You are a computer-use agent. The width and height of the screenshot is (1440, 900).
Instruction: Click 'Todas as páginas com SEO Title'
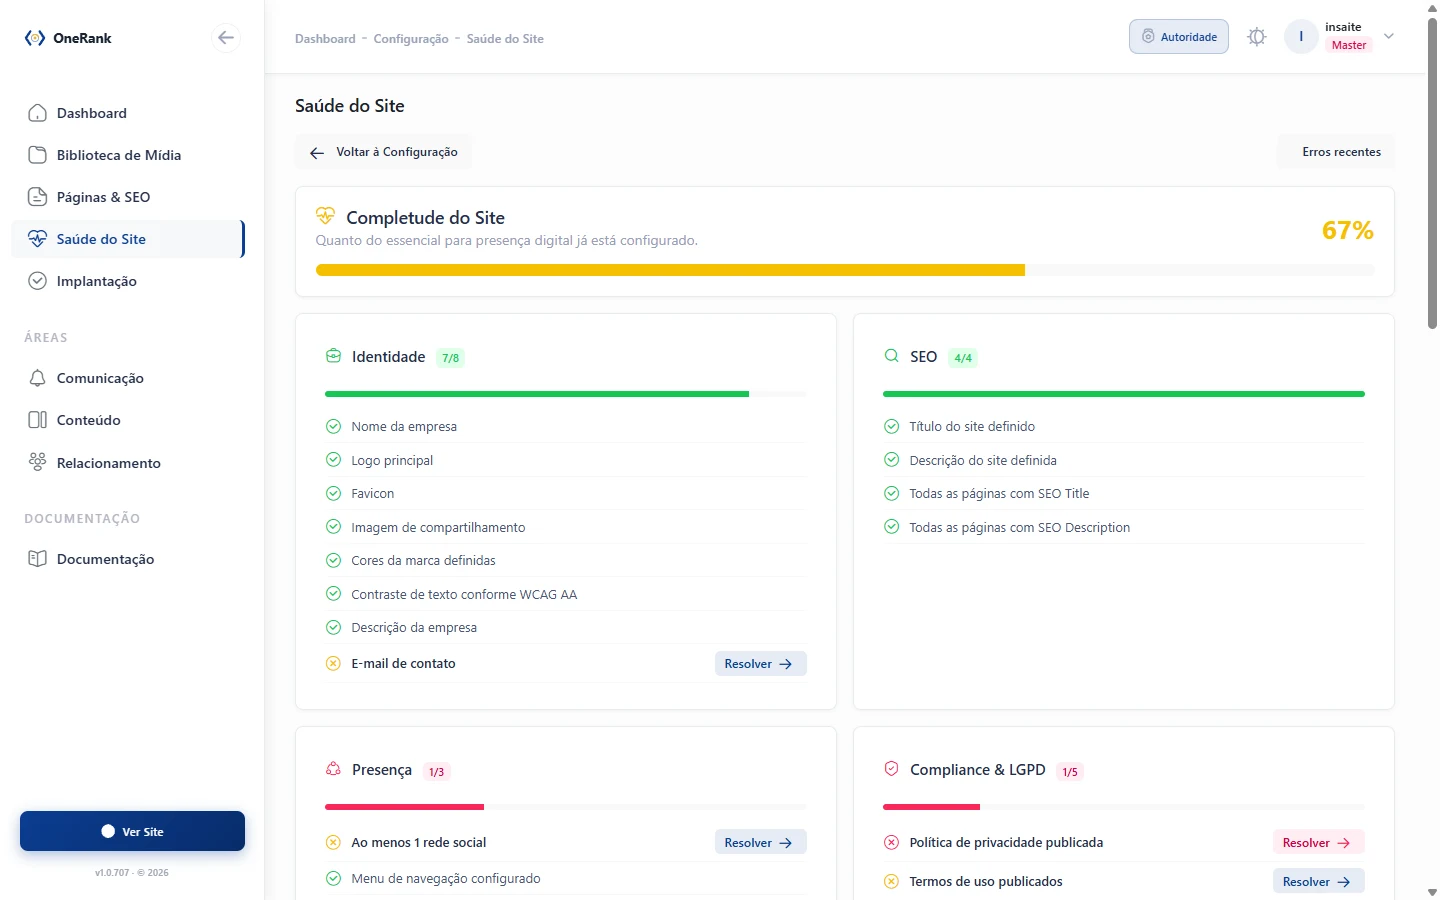[999, 494]
